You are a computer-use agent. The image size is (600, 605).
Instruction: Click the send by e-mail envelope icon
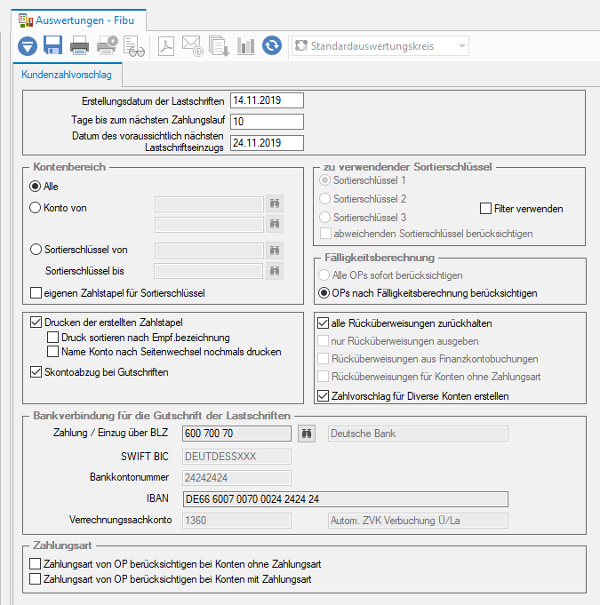[x=192, y=46]
